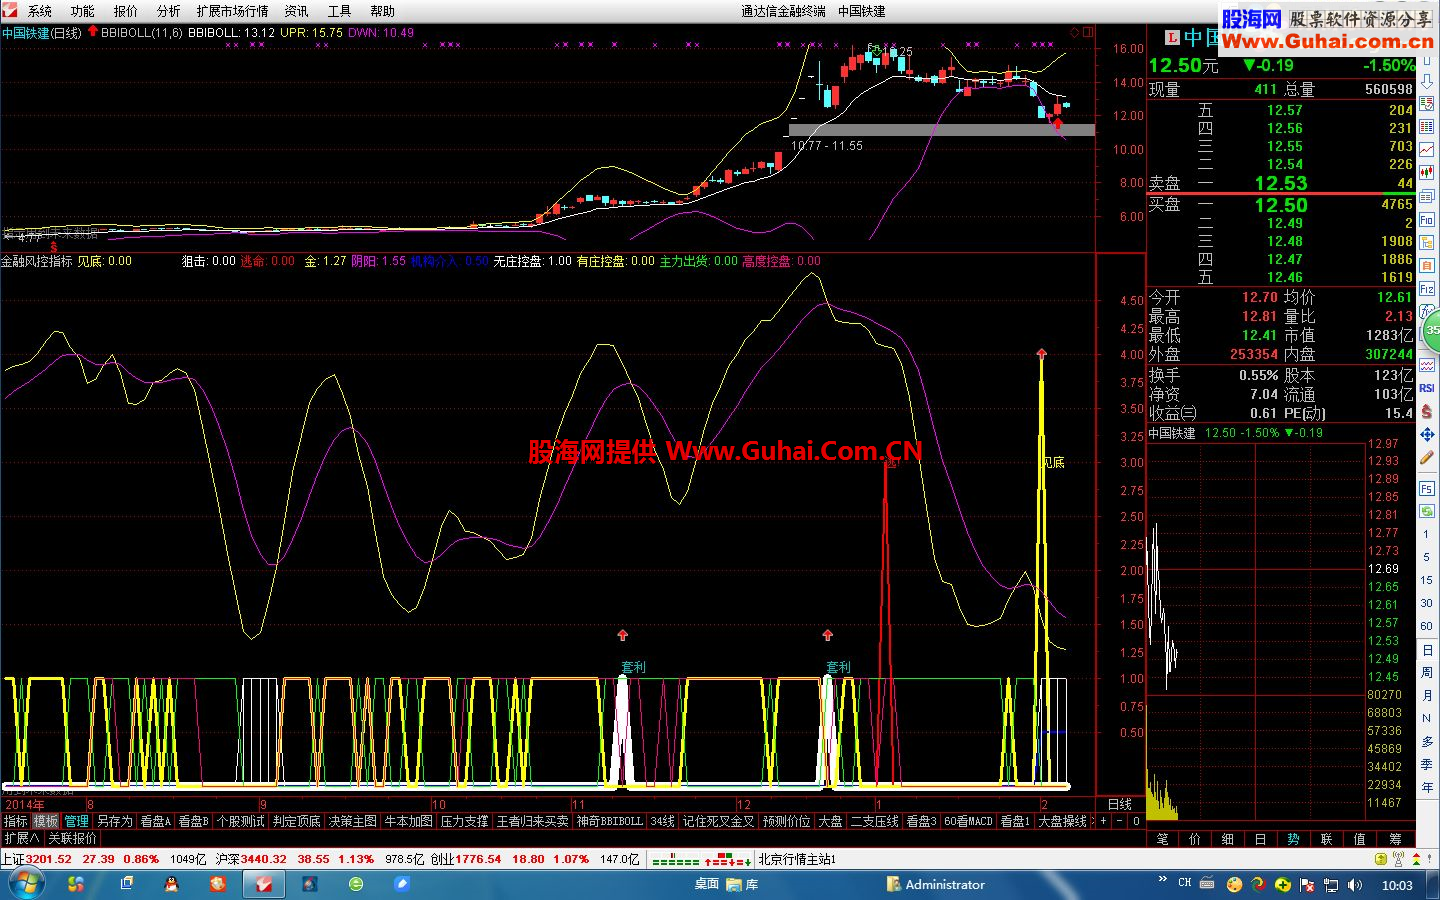This screenshot has height=900, width=1440.
Task: Switch to 60-minute period
Action: [1427, 626]
